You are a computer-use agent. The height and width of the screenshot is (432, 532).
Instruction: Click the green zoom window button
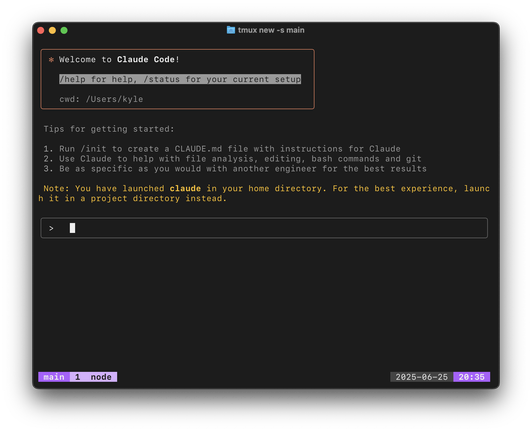64,31
